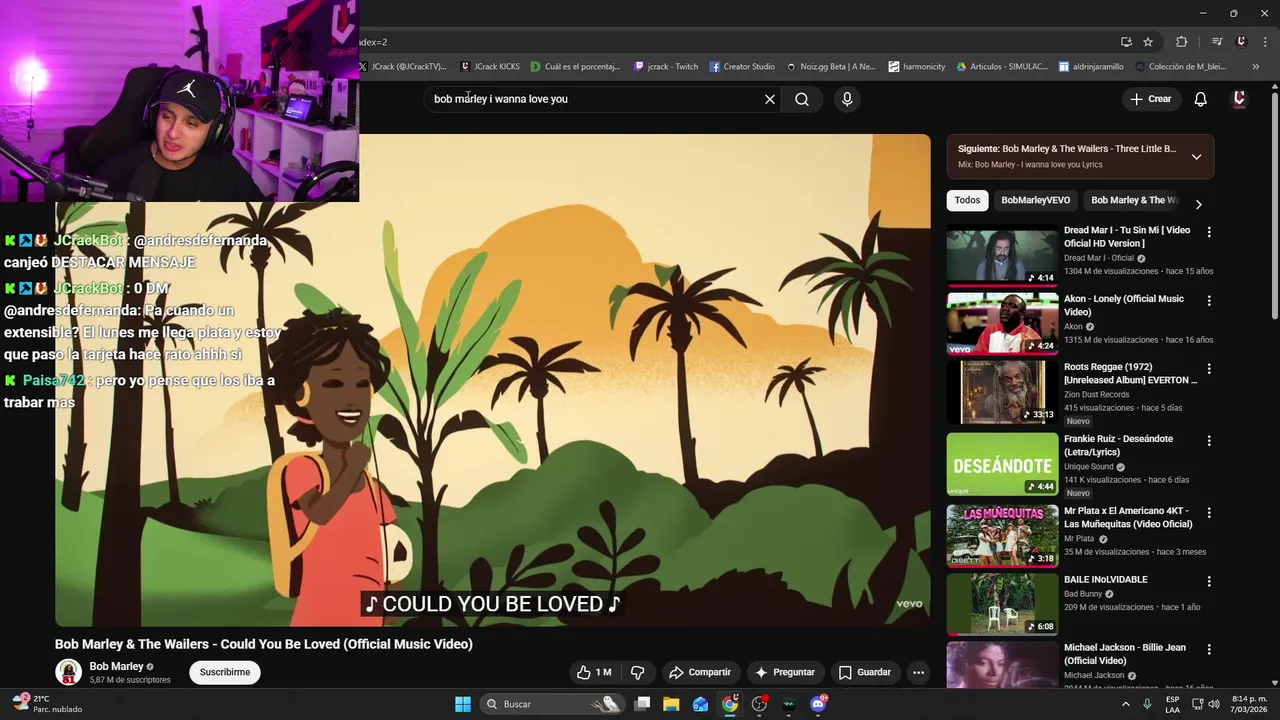
Task: Bookmark this page with star icon
Action: coord(1148,42)
